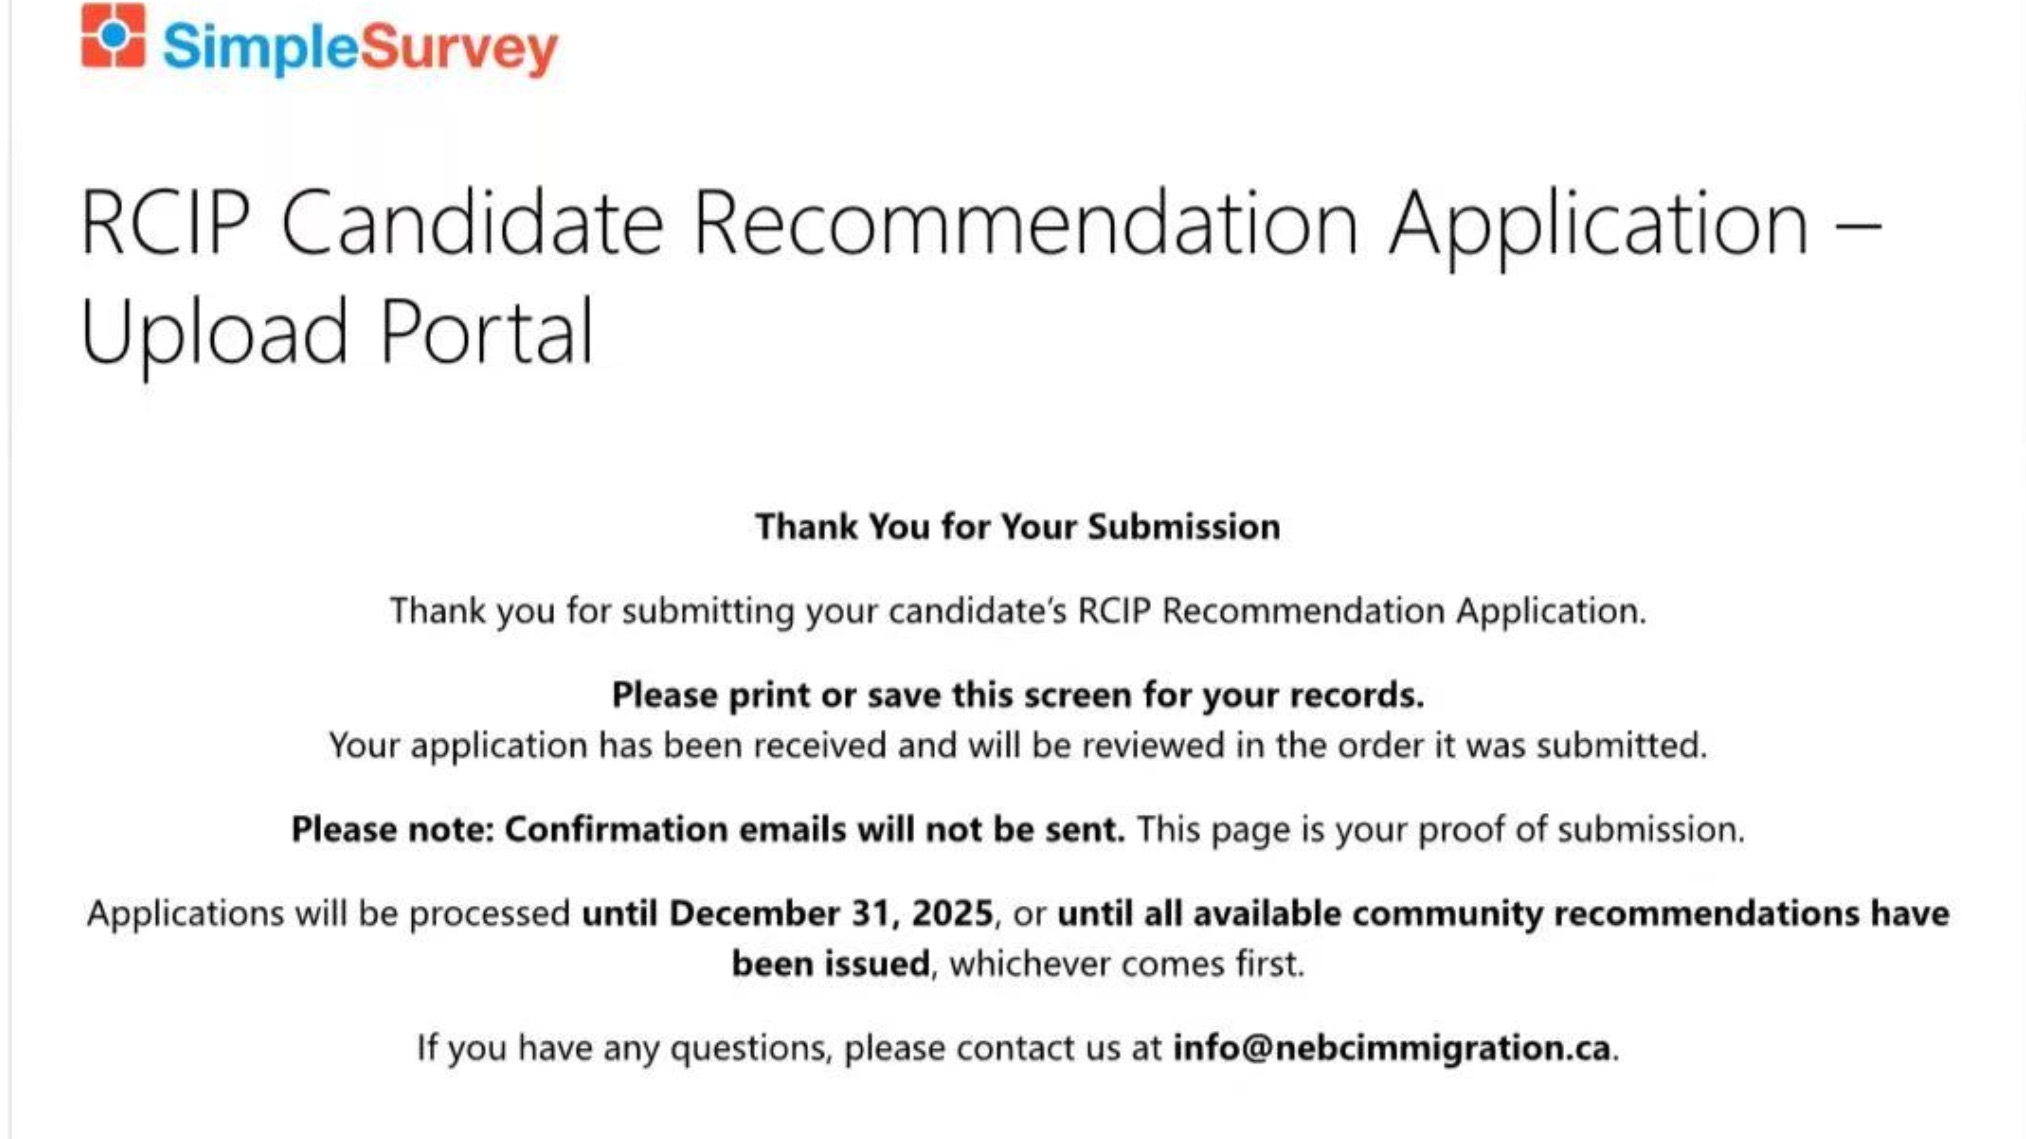The height and width of the screenshot is (1139, 2026).
Task: Click the "Upload Portal" title text
Action: click(337, 331)
